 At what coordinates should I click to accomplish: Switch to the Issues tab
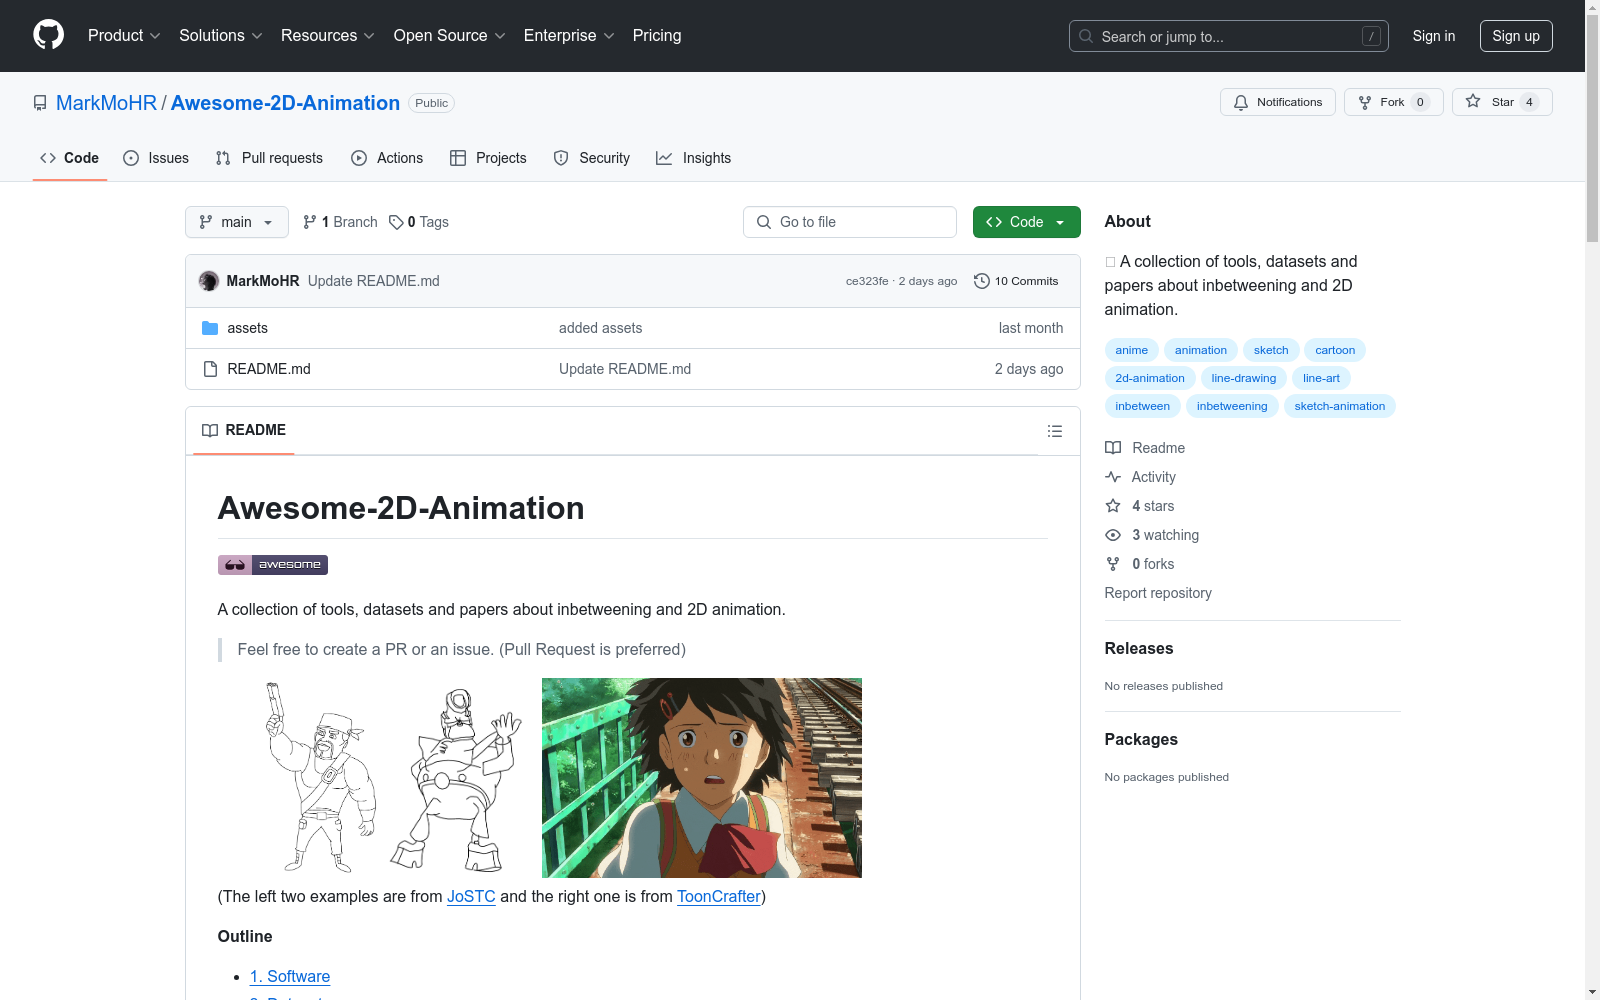click(x=156, y=158)
